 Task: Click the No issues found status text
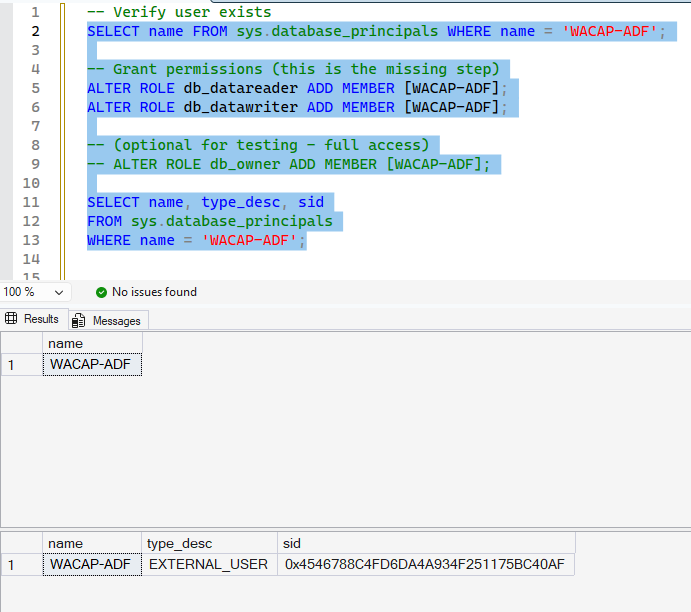154,292
